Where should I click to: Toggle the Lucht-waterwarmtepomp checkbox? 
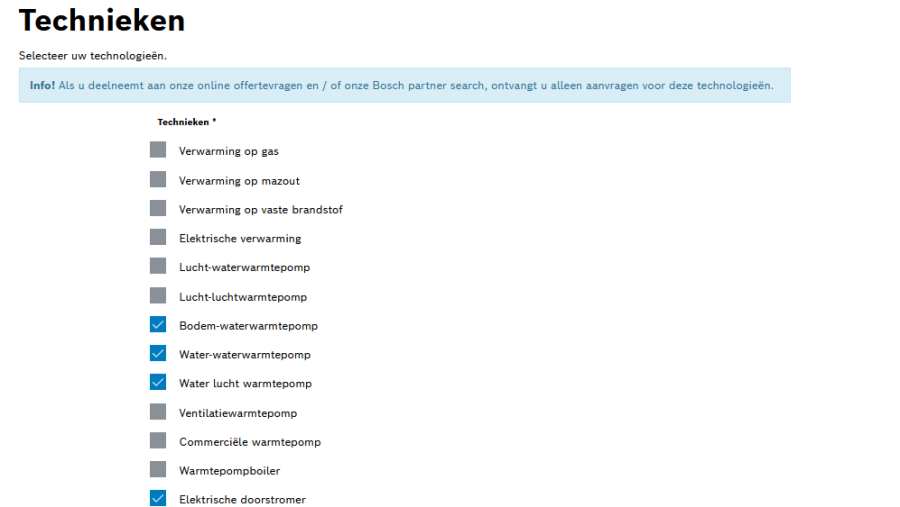click(158, 266)
